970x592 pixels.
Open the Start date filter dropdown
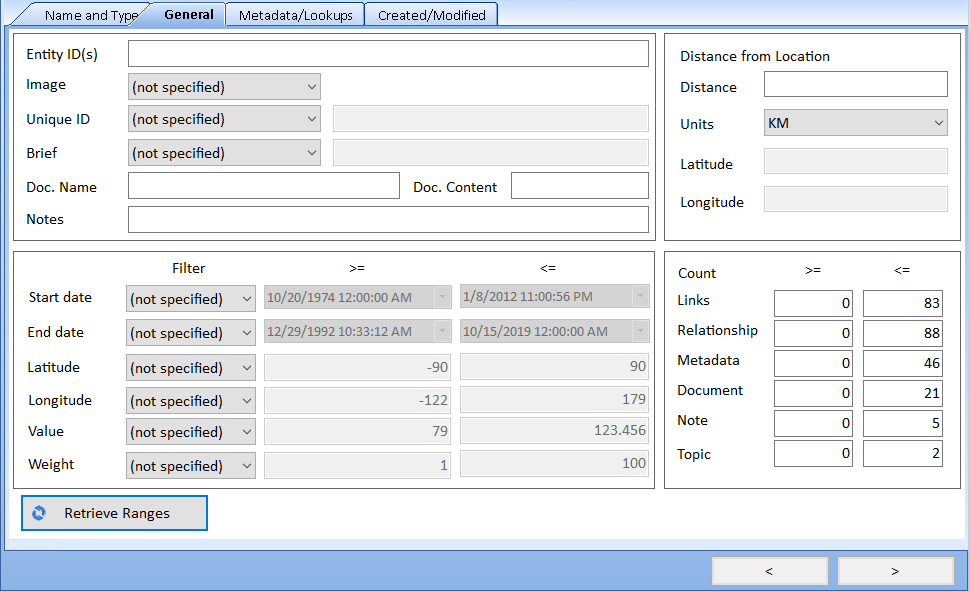point(191,299)
